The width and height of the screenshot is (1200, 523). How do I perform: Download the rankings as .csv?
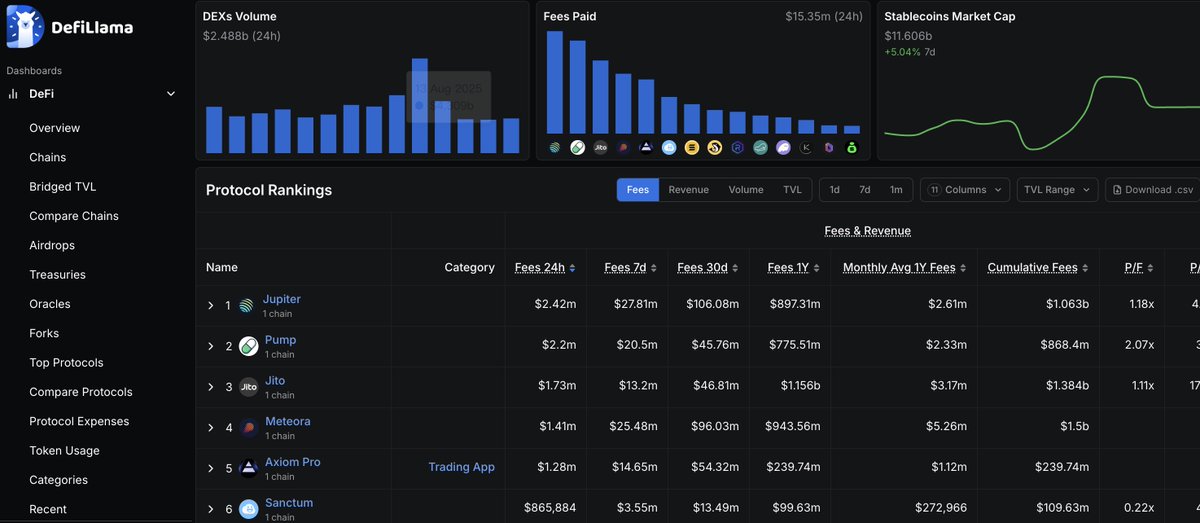point(1152,190)
